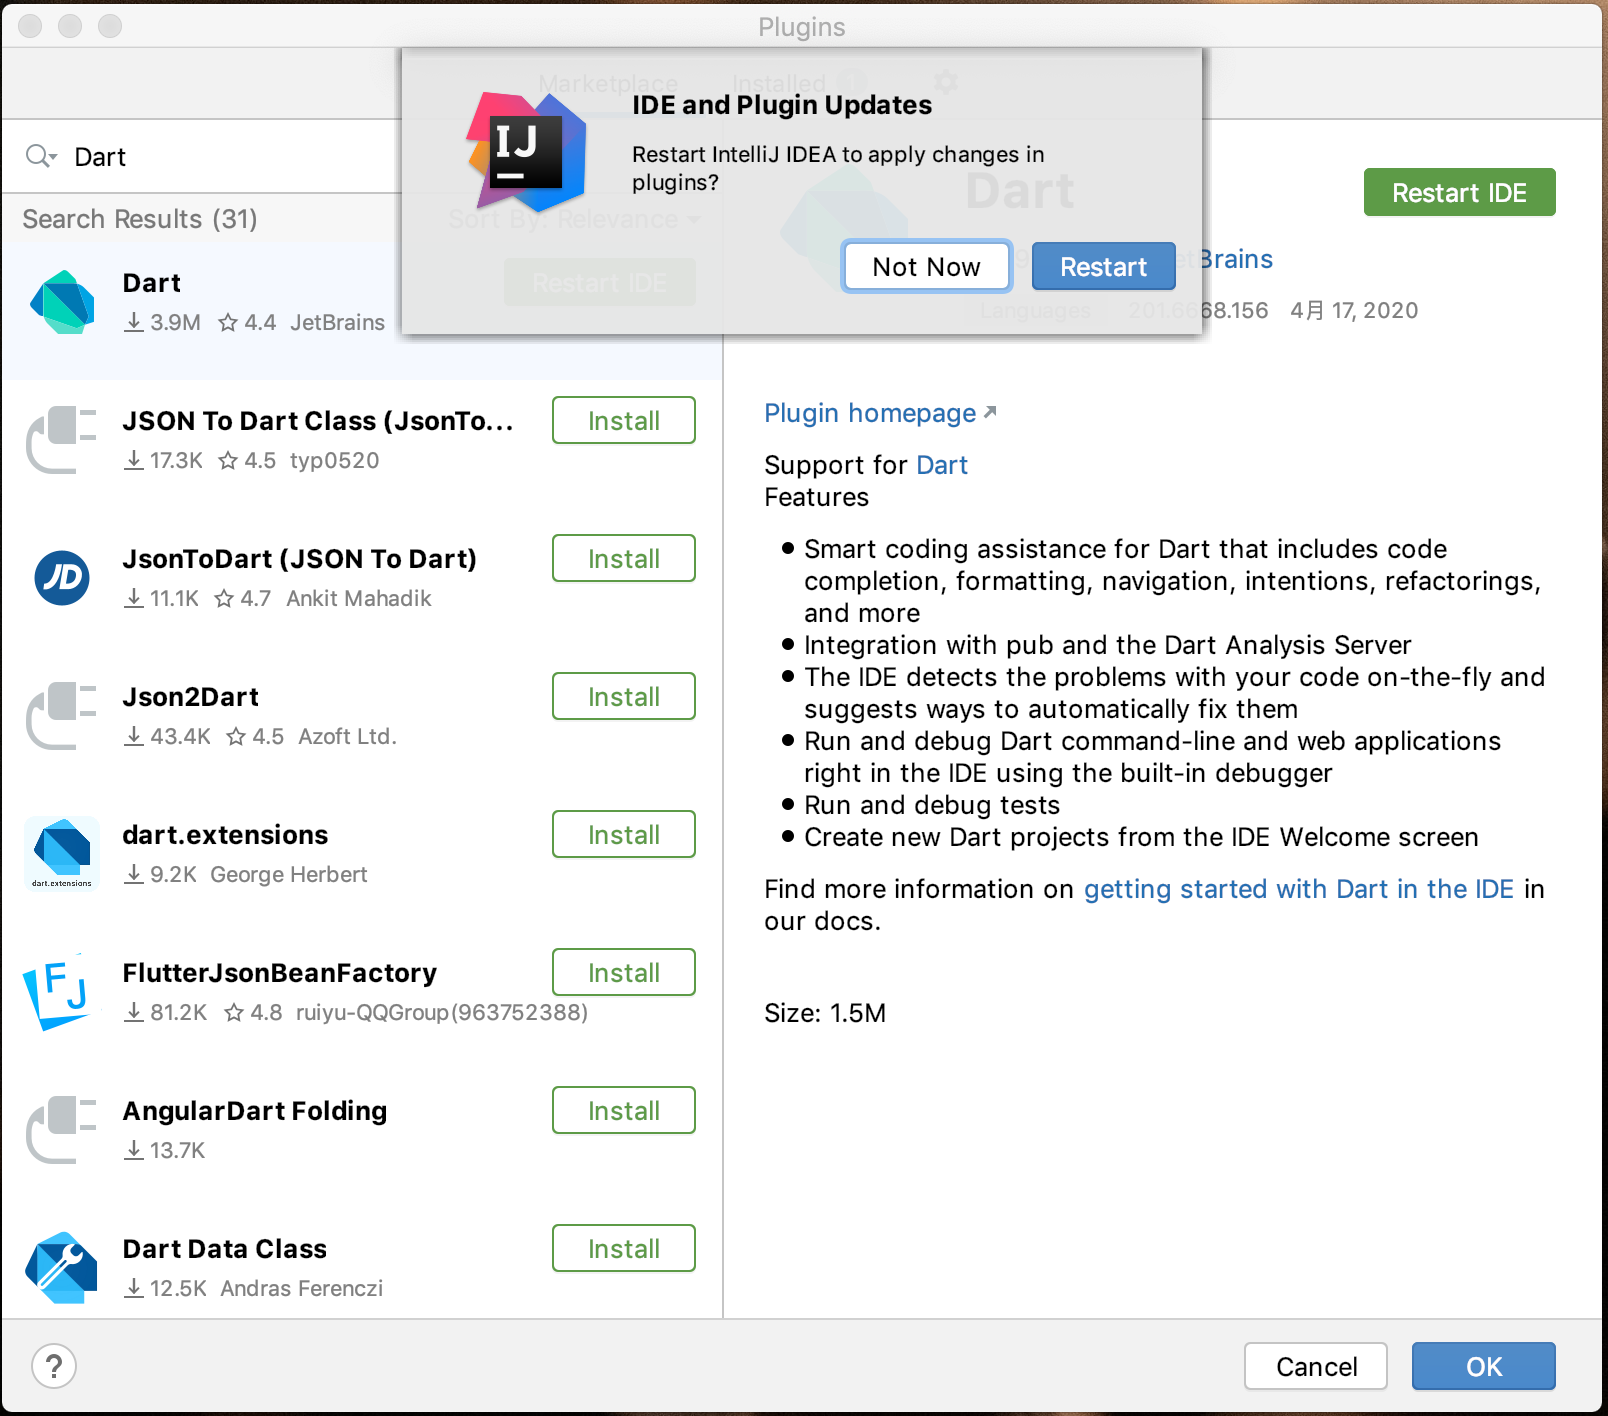Select JsonToDart (JSON To Dart) title
1608x1416 pixels.
coord(300,559)
